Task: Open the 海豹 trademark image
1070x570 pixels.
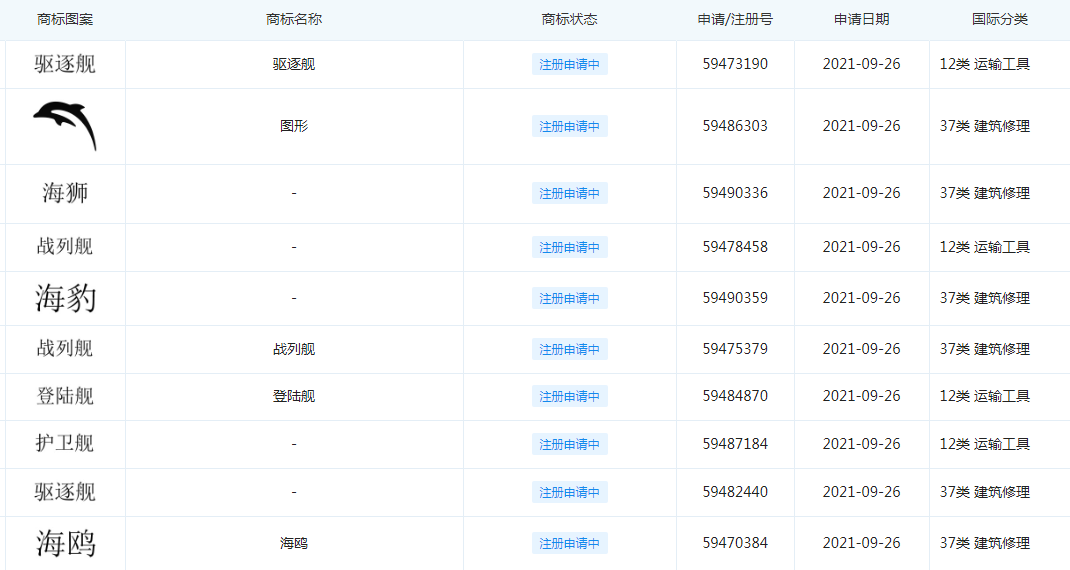Action: coord(66,298)
